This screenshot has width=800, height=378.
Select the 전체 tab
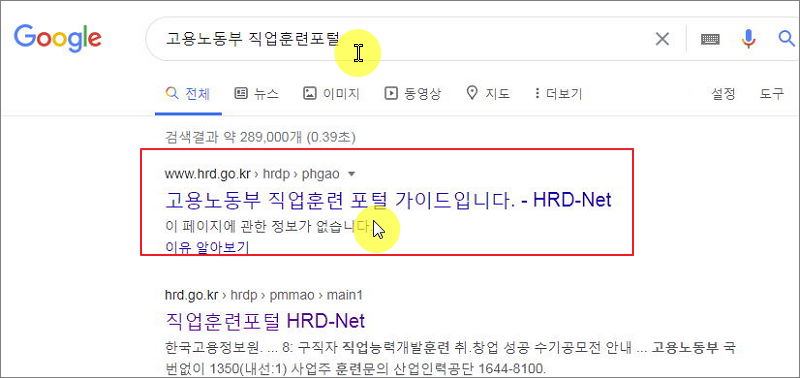click(x=188, y=93)
